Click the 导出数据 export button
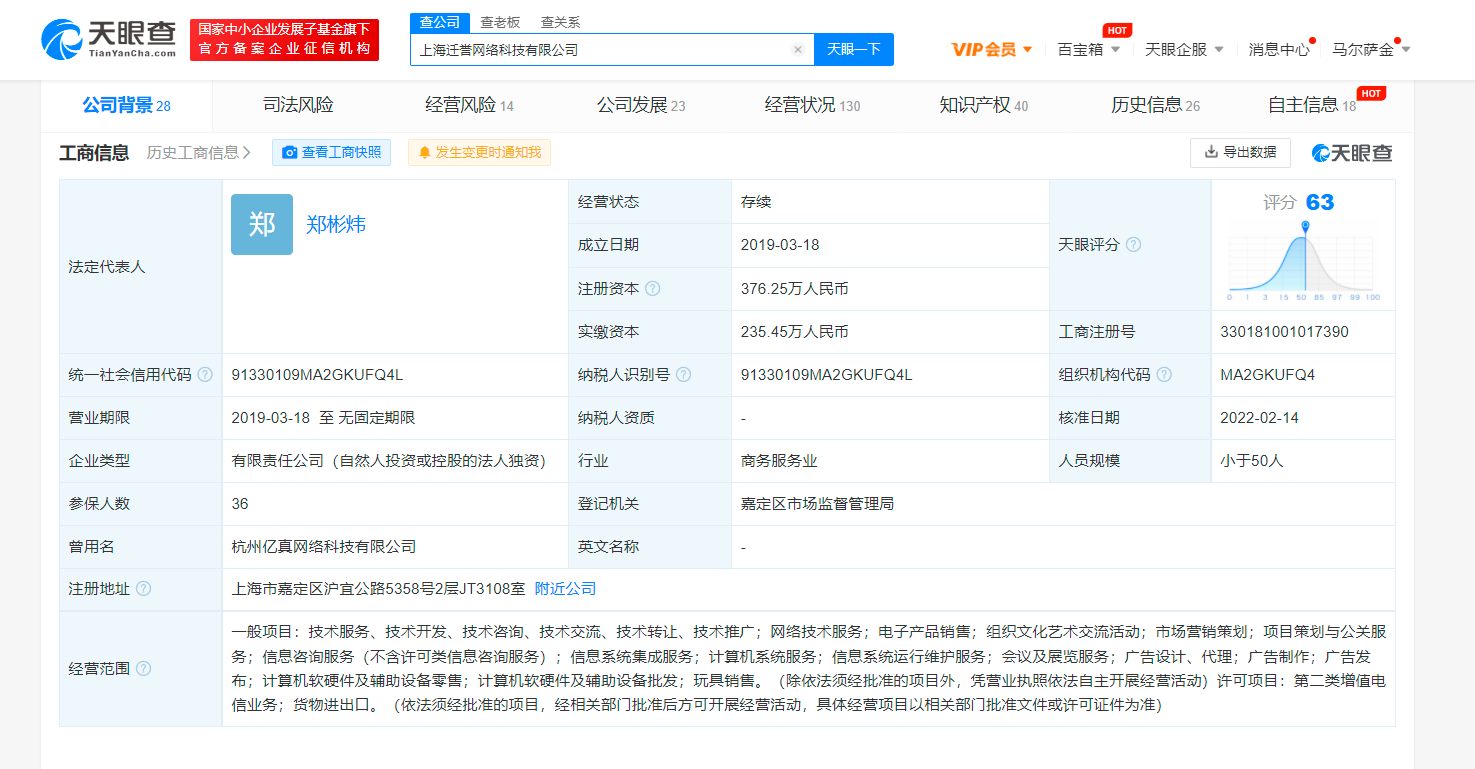The height and width of the screenshot is (769, 1475). pos(1240,153)
